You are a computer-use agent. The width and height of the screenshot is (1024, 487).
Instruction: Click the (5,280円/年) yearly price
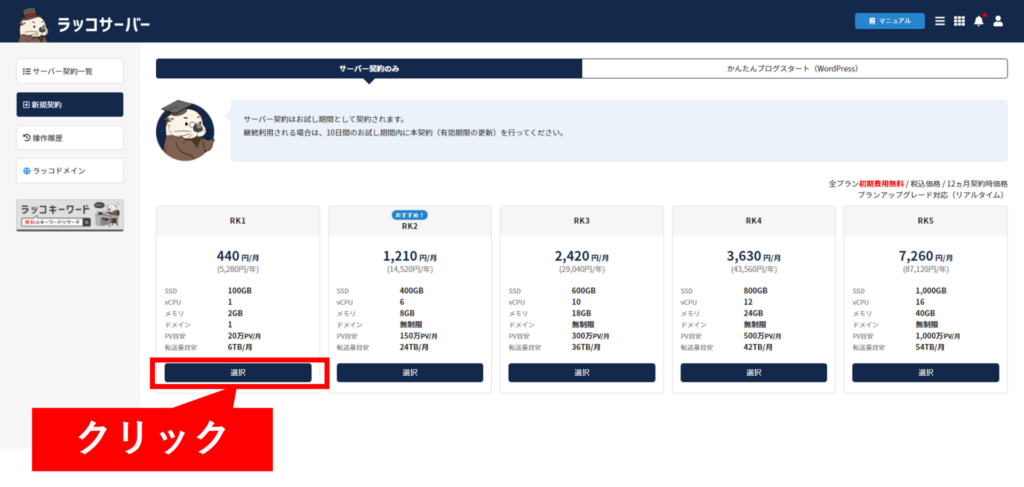pyautogui.click(x=238, y=269)
